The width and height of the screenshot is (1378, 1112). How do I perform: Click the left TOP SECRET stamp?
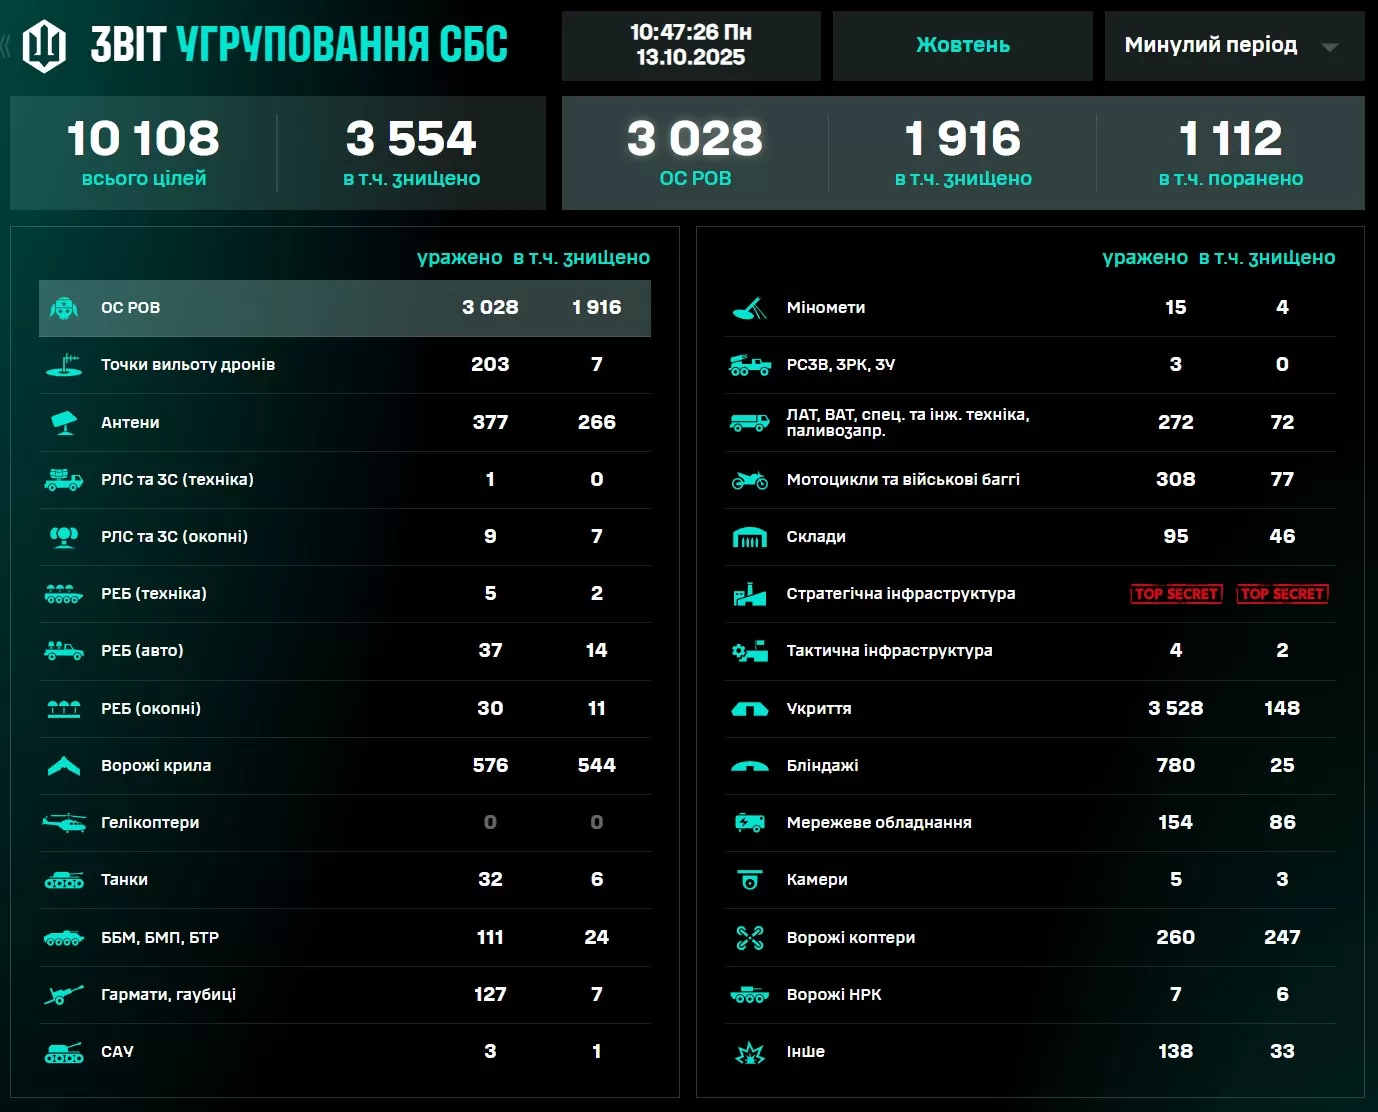pos(1176,594)
